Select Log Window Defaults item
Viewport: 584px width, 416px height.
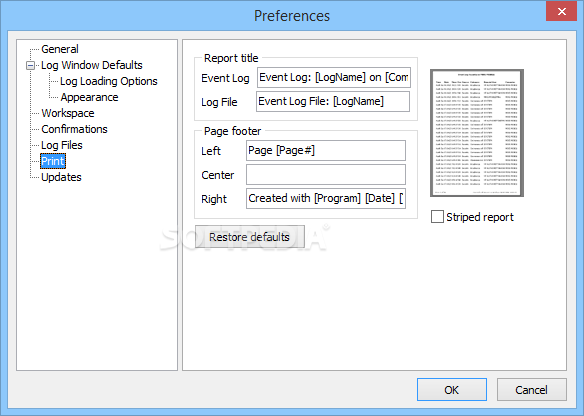(91, 65)
